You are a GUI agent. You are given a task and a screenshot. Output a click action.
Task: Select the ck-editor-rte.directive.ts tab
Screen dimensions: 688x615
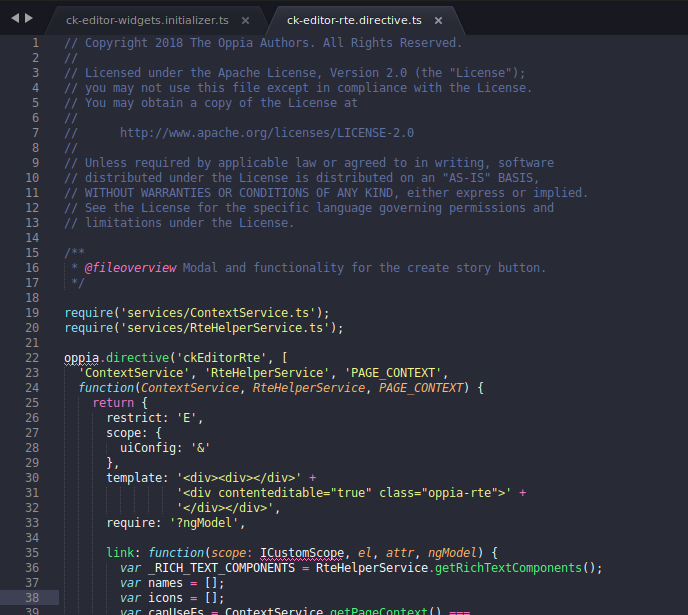pyautogui.click(x=354, y=20)
